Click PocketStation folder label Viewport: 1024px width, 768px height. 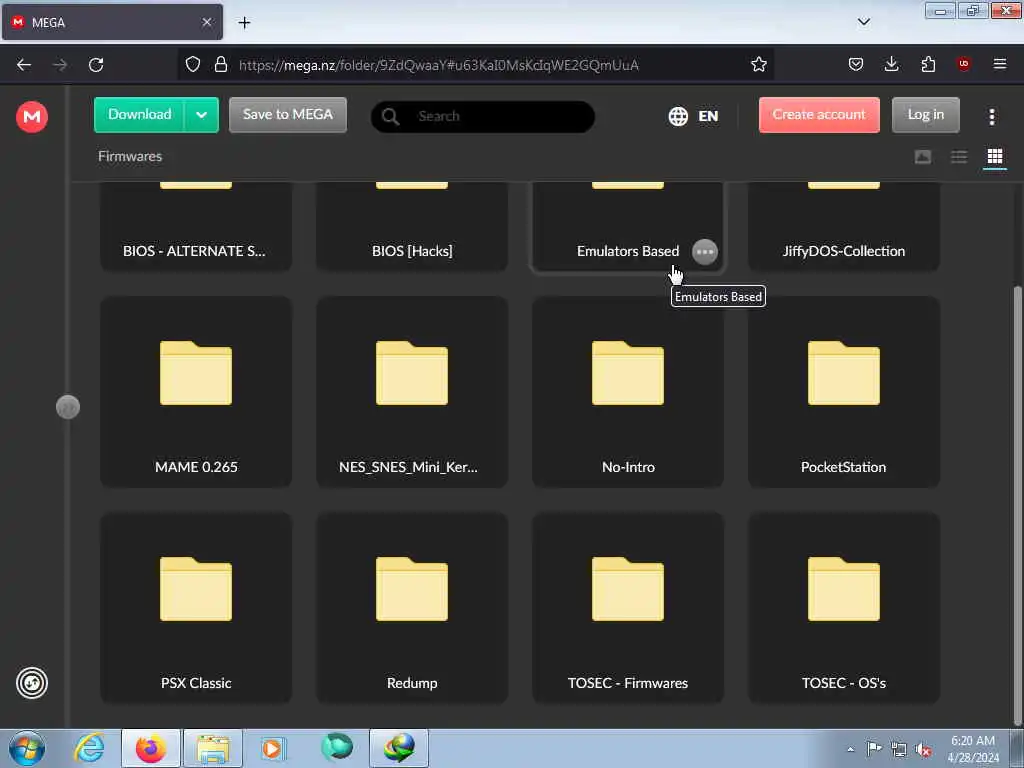[x=844, y=467]
